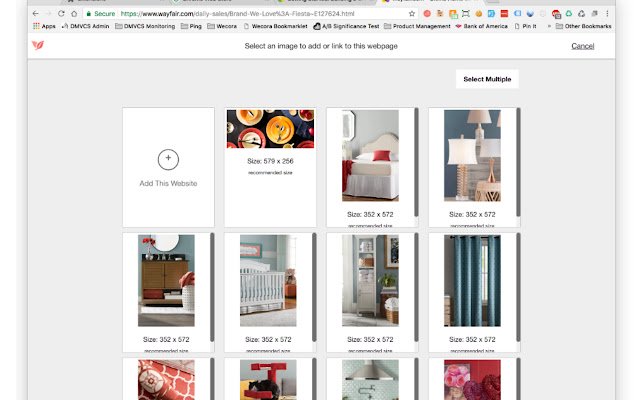This screenshot has height=400, width=640.
Task: Click the heading Select an image to add or link
Action: point(321,46)
